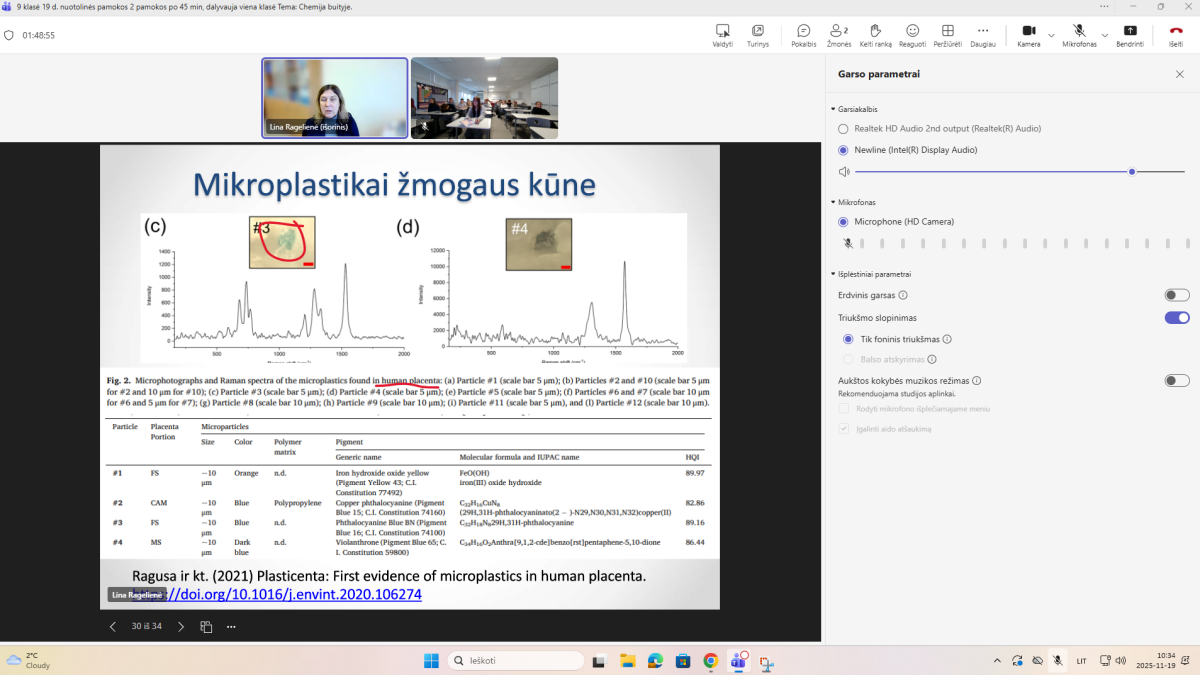
Task: Close the Garso parametrai panel
Action: coord(1179,74)
